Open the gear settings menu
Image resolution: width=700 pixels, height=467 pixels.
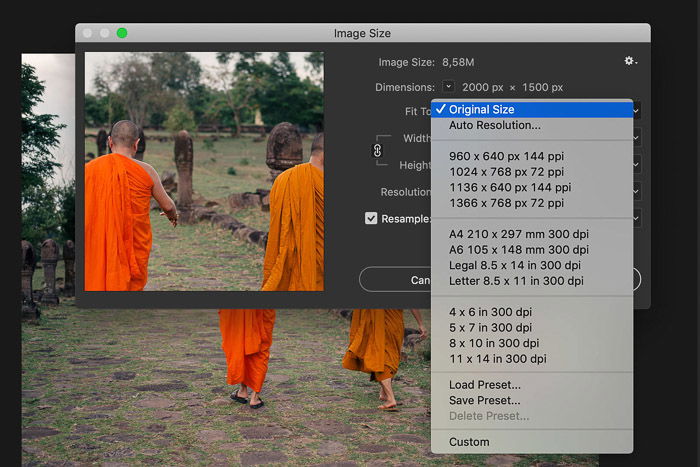630,62
